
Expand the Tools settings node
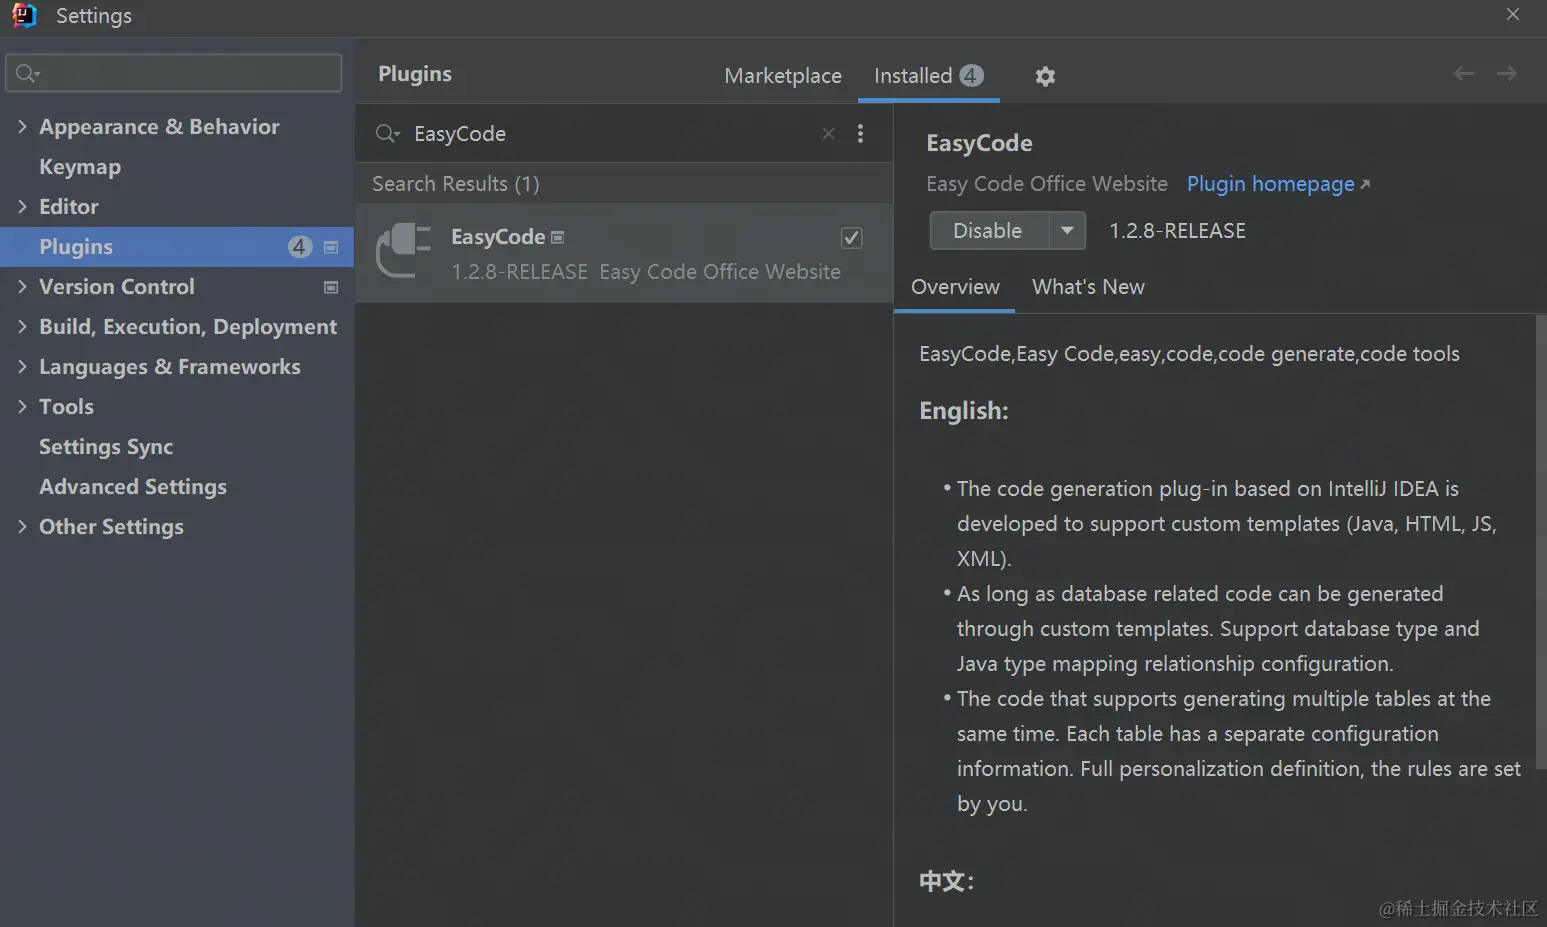coord(22,407)
